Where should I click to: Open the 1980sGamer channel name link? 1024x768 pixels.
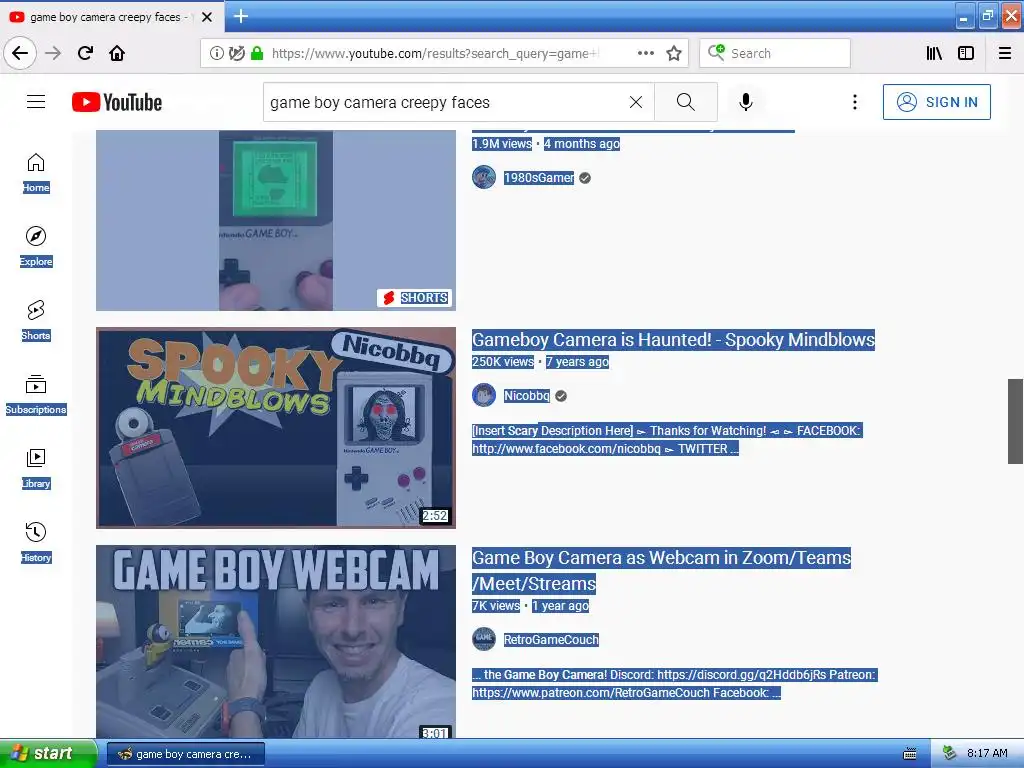pyautogui.click(x=539, y=178)
